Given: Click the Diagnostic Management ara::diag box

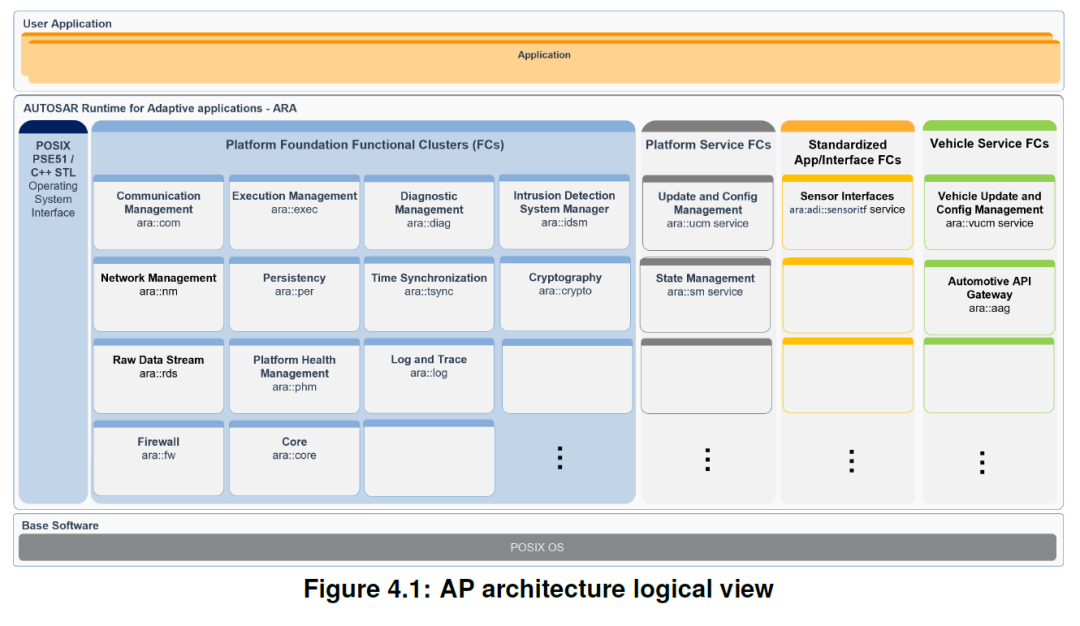Looking at the screenshot, I should (x=429, y=212).
